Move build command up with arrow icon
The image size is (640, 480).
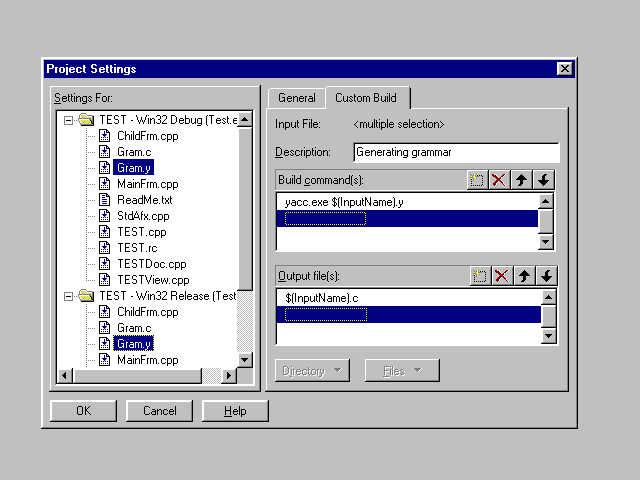click(523, 180)
